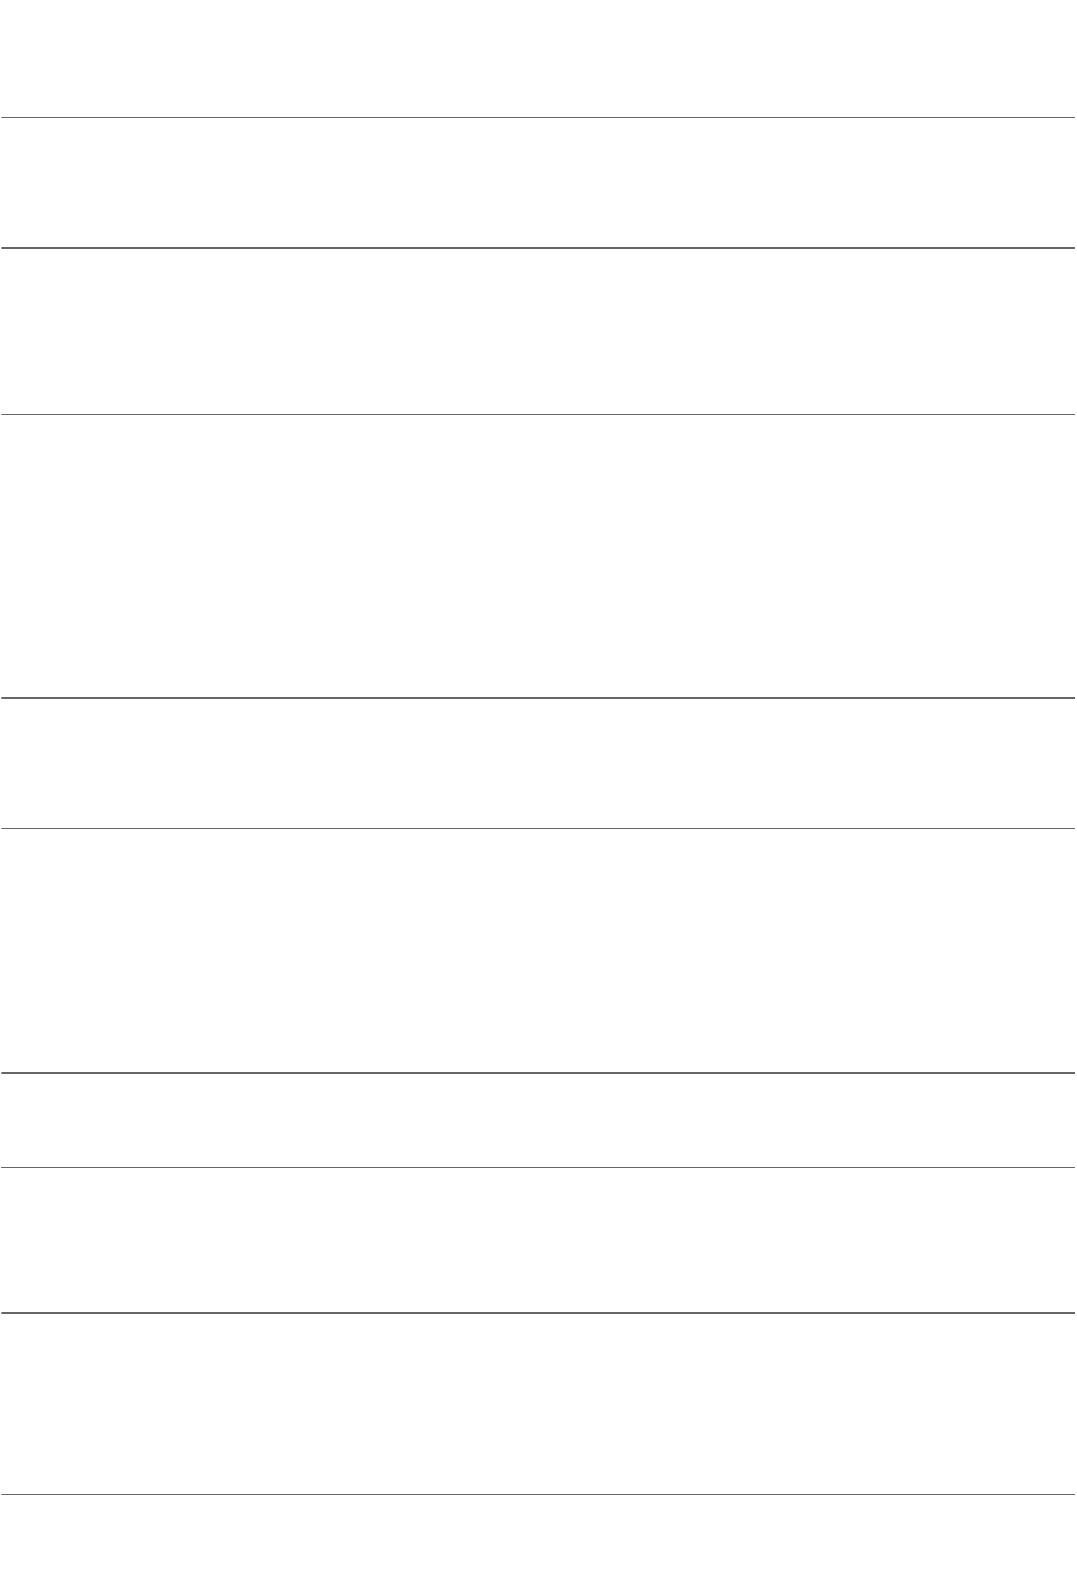The image size is (1077, 1571).
Task: Select the tallest empty row on the page
Action: tap(538, 555)
